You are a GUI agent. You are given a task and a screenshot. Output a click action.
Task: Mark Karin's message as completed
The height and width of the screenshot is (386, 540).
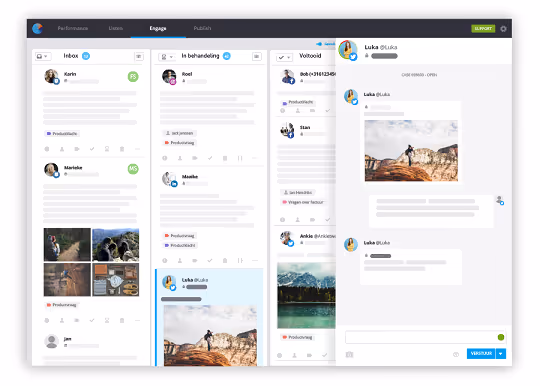tap(92, 149)
